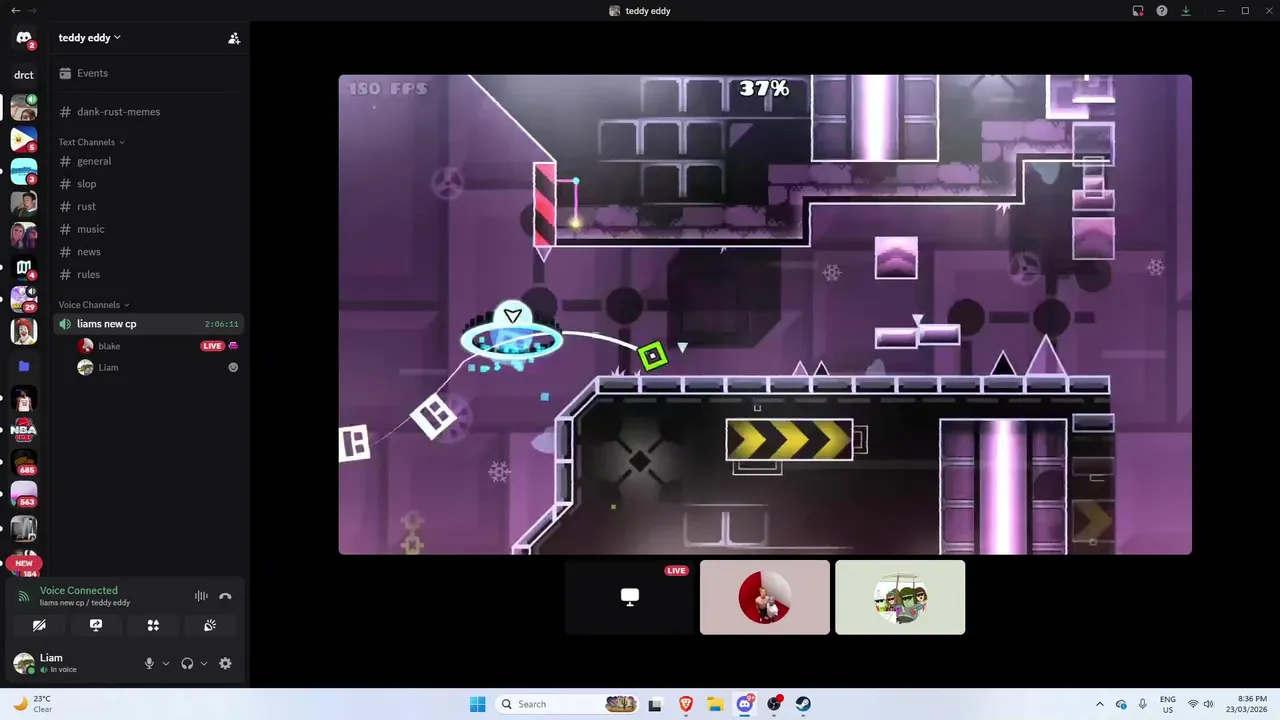Open the Discord inbox icon
This screenshot has height=720, width=1280.
tap(1138, 11)
